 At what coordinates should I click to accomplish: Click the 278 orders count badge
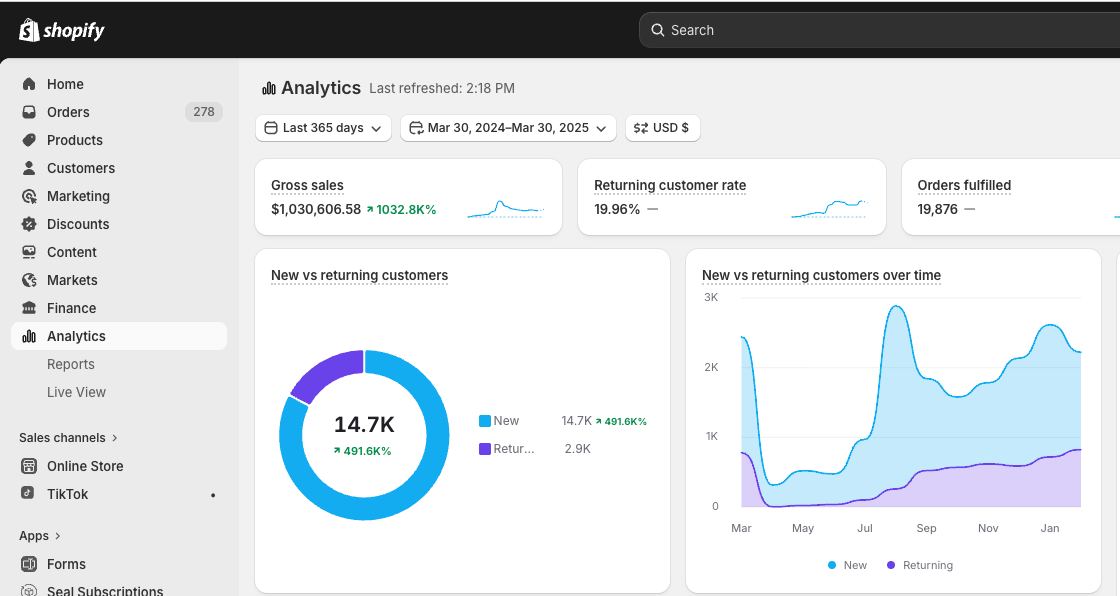204,111
